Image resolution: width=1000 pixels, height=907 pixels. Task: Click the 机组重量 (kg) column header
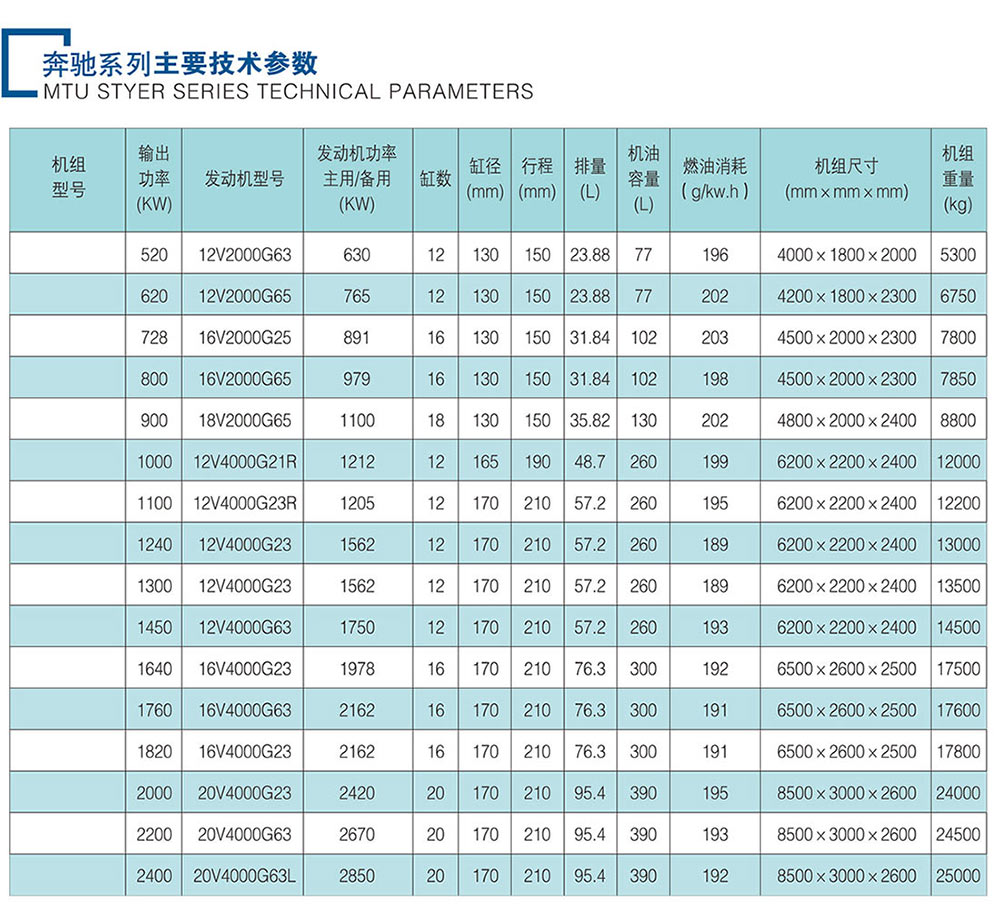pyautogui.click(x=958, y=179)
